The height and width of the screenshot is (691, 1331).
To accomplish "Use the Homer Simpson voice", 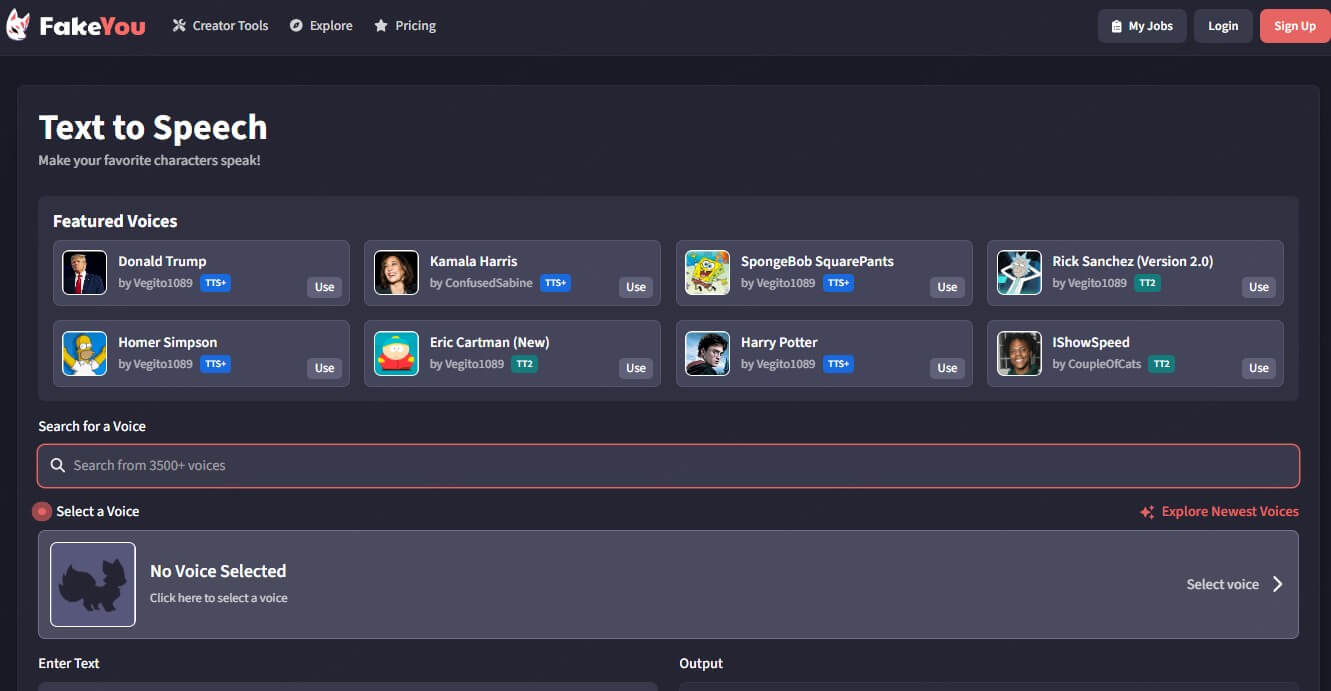I will pos(324,368).
